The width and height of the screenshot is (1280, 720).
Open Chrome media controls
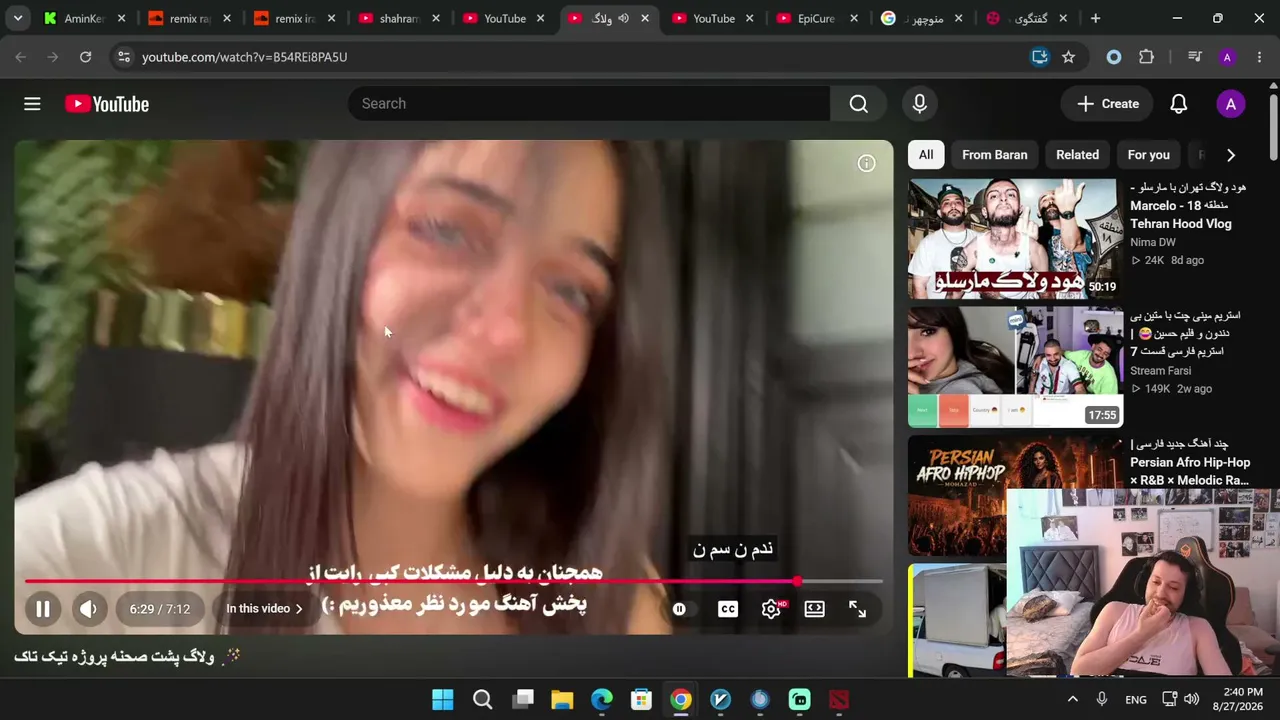[1194, 57]
